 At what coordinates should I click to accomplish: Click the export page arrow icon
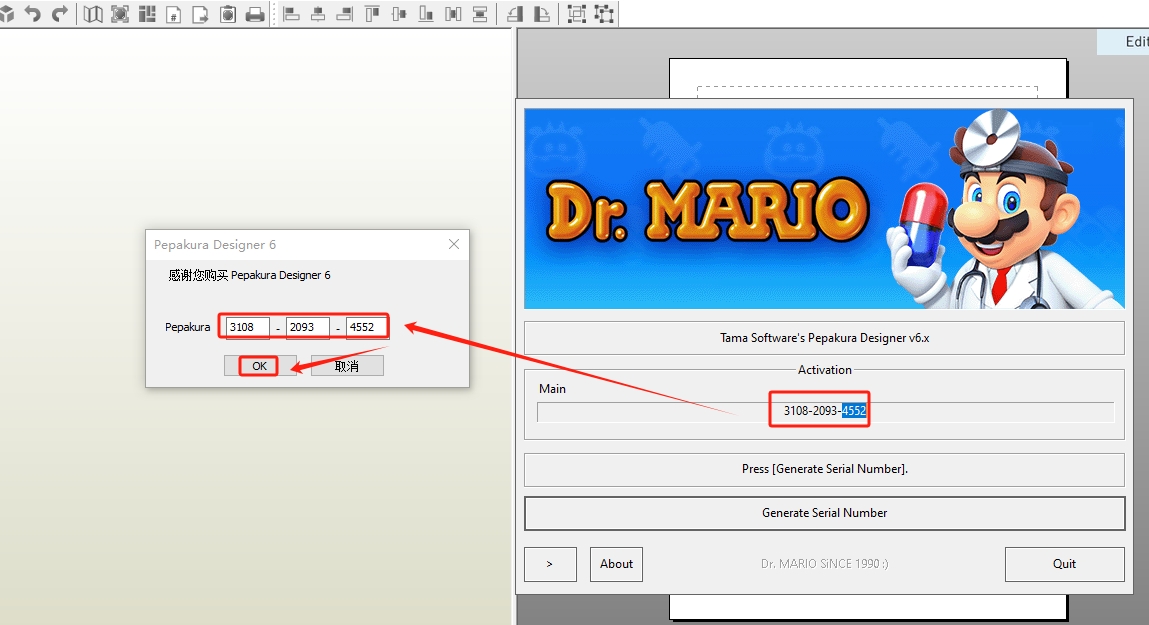point(200,14)
